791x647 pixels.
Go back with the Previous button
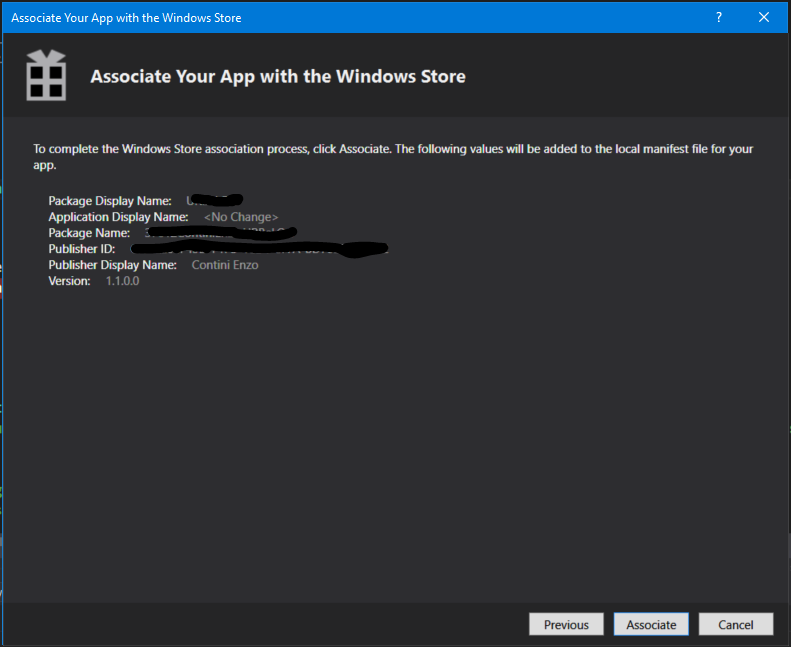(566, 624)
